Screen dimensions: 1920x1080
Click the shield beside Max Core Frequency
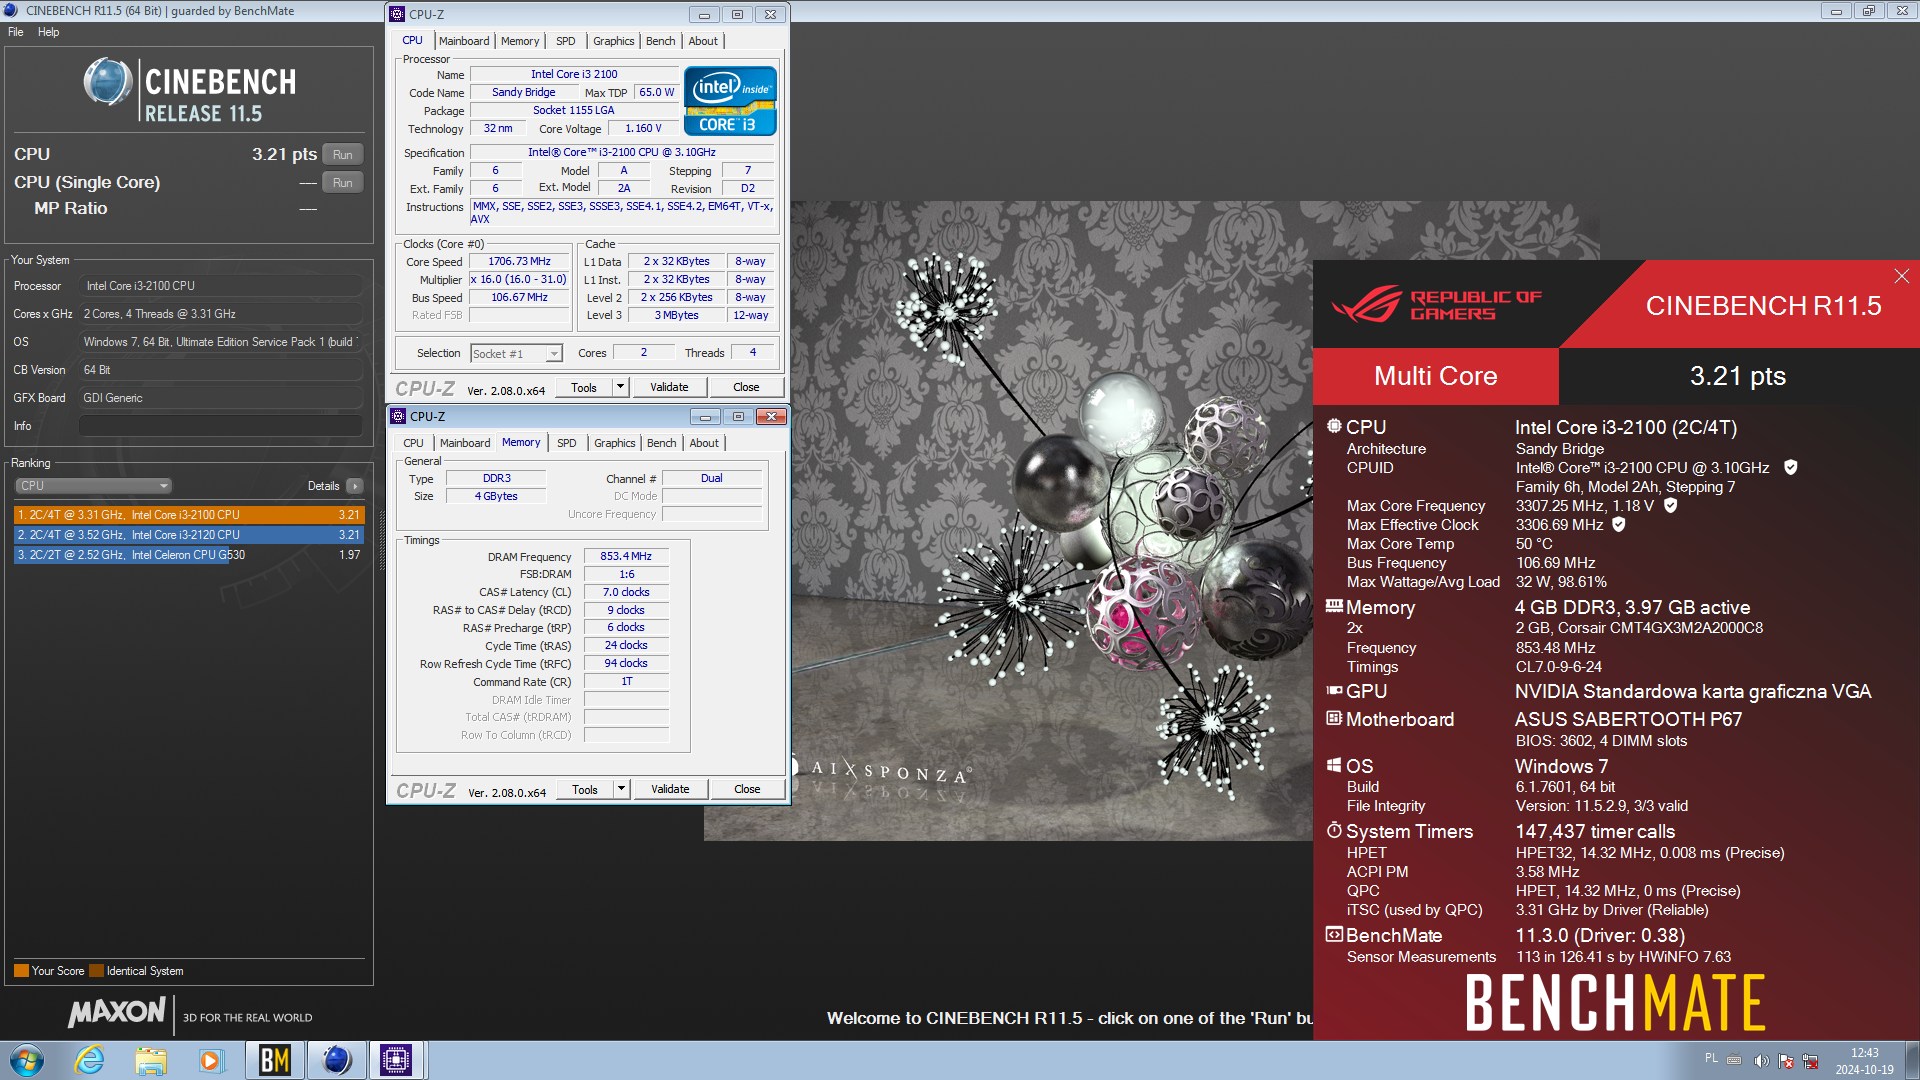tap(1670, 506)
